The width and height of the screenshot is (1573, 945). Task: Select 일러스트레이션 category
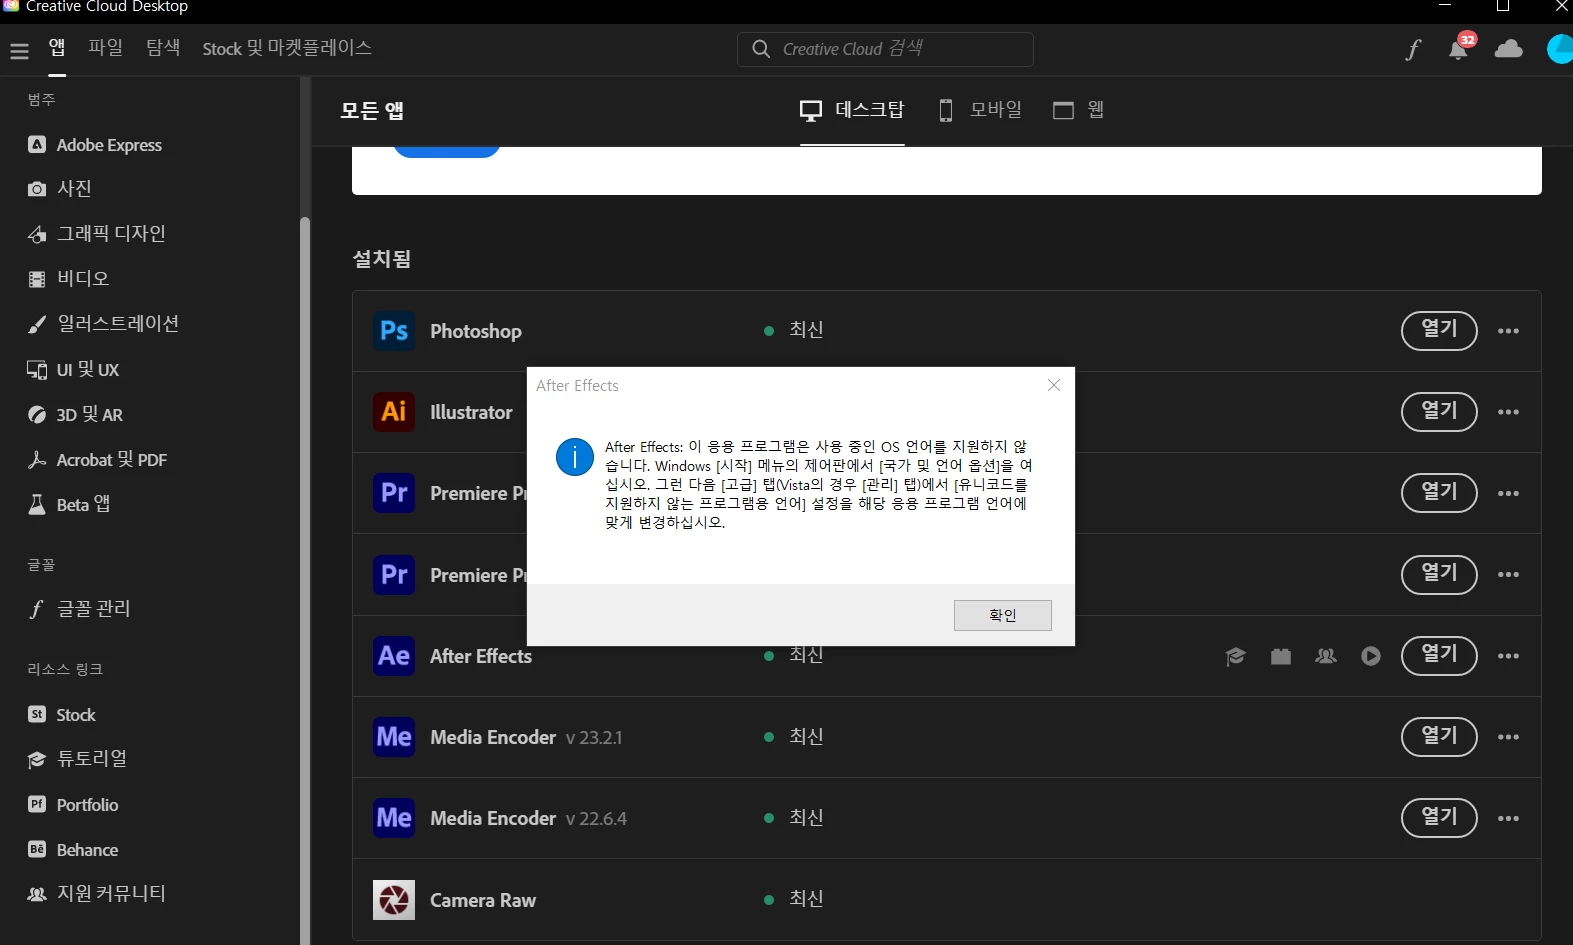click(x=103, y=324)
